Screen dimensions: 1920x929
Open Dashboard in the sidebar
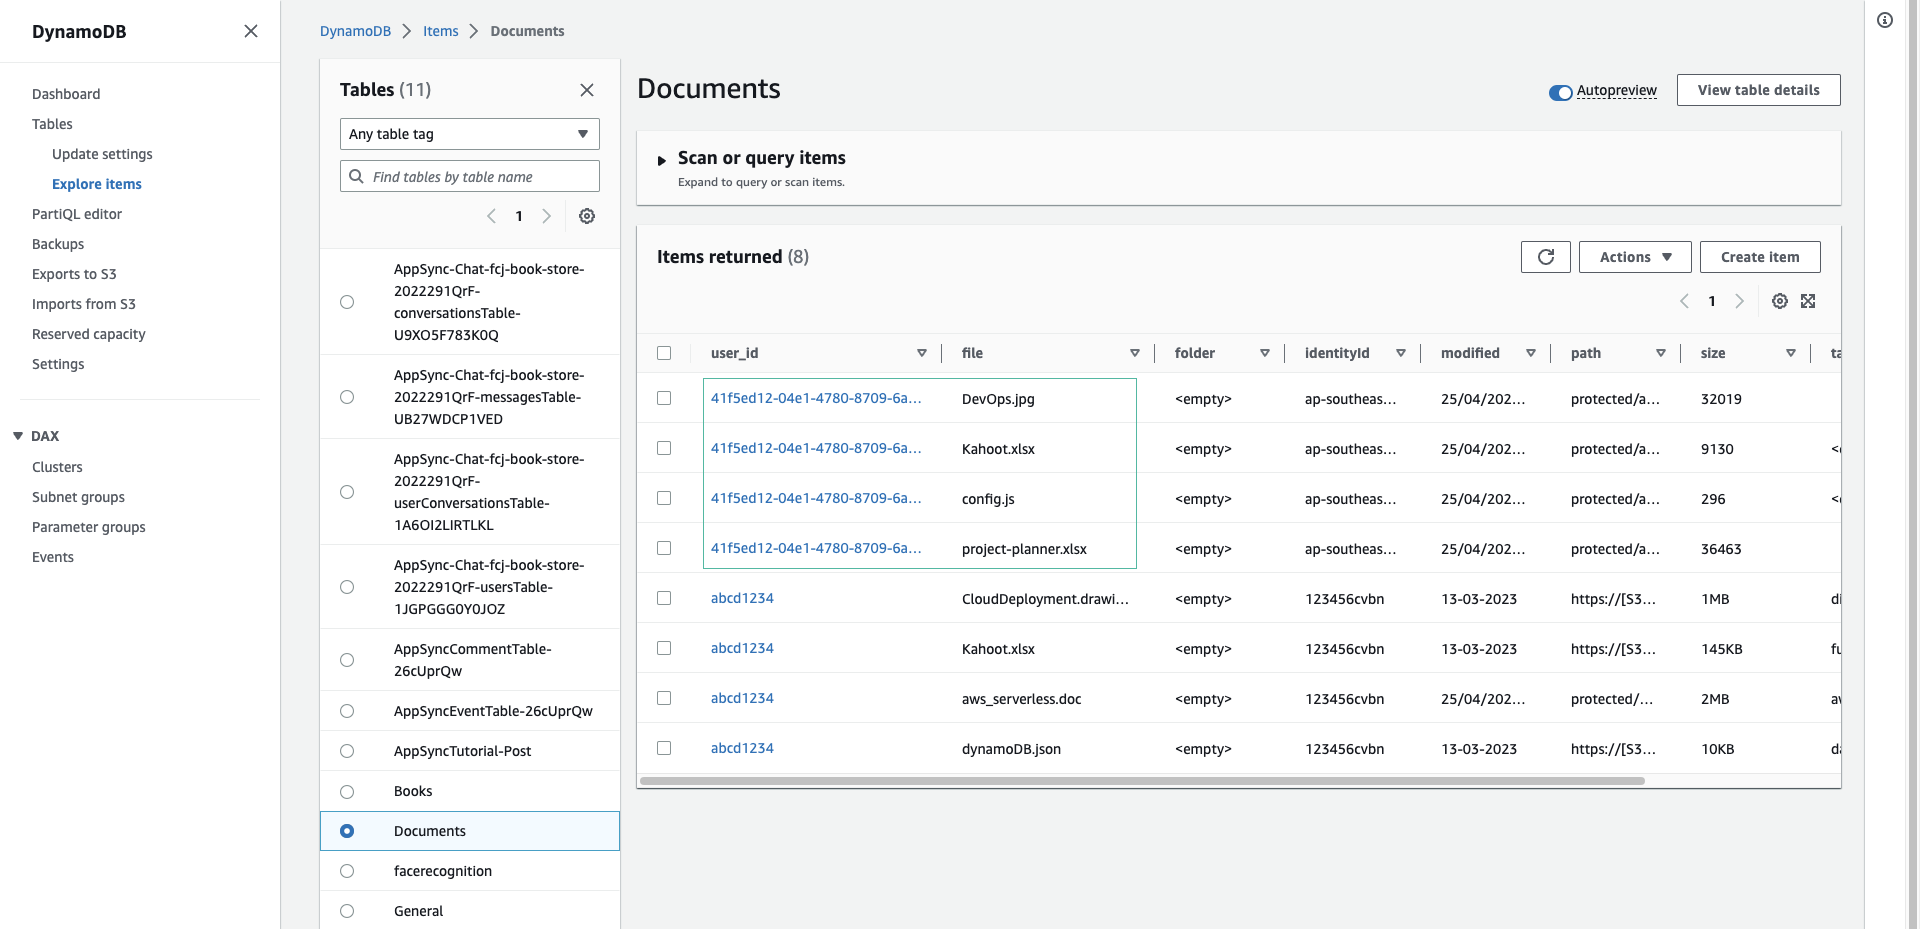(x=66, y=94)
